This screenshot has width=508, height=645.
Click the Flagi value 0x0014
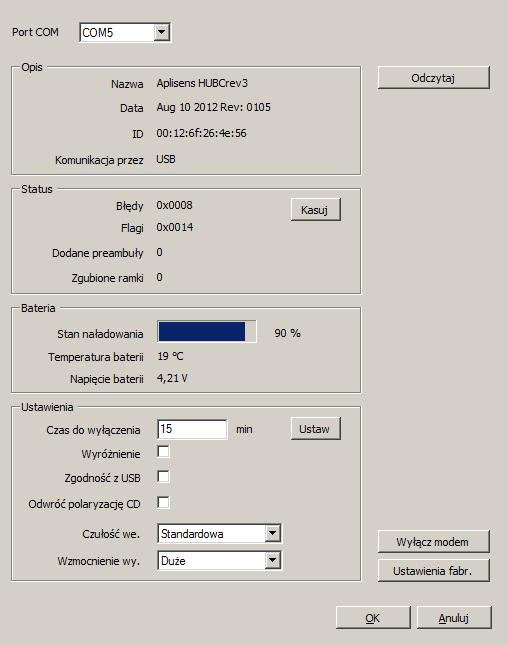coord(174,227)
